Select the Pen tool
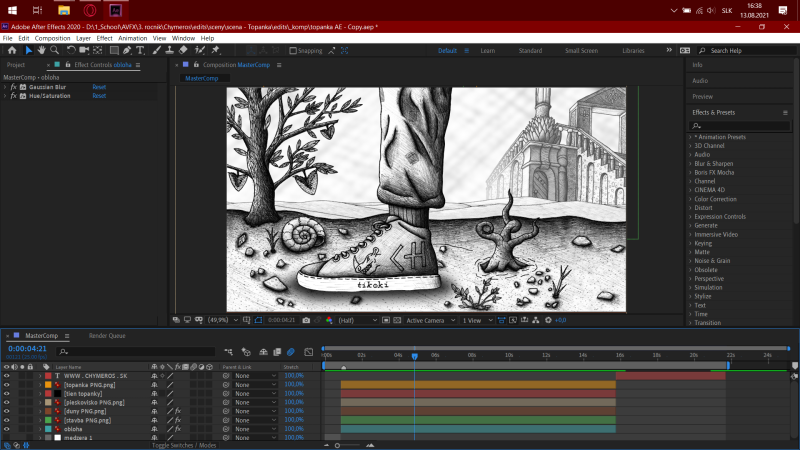800x450 pixels. pyautogui.click(x=127, y=50)
